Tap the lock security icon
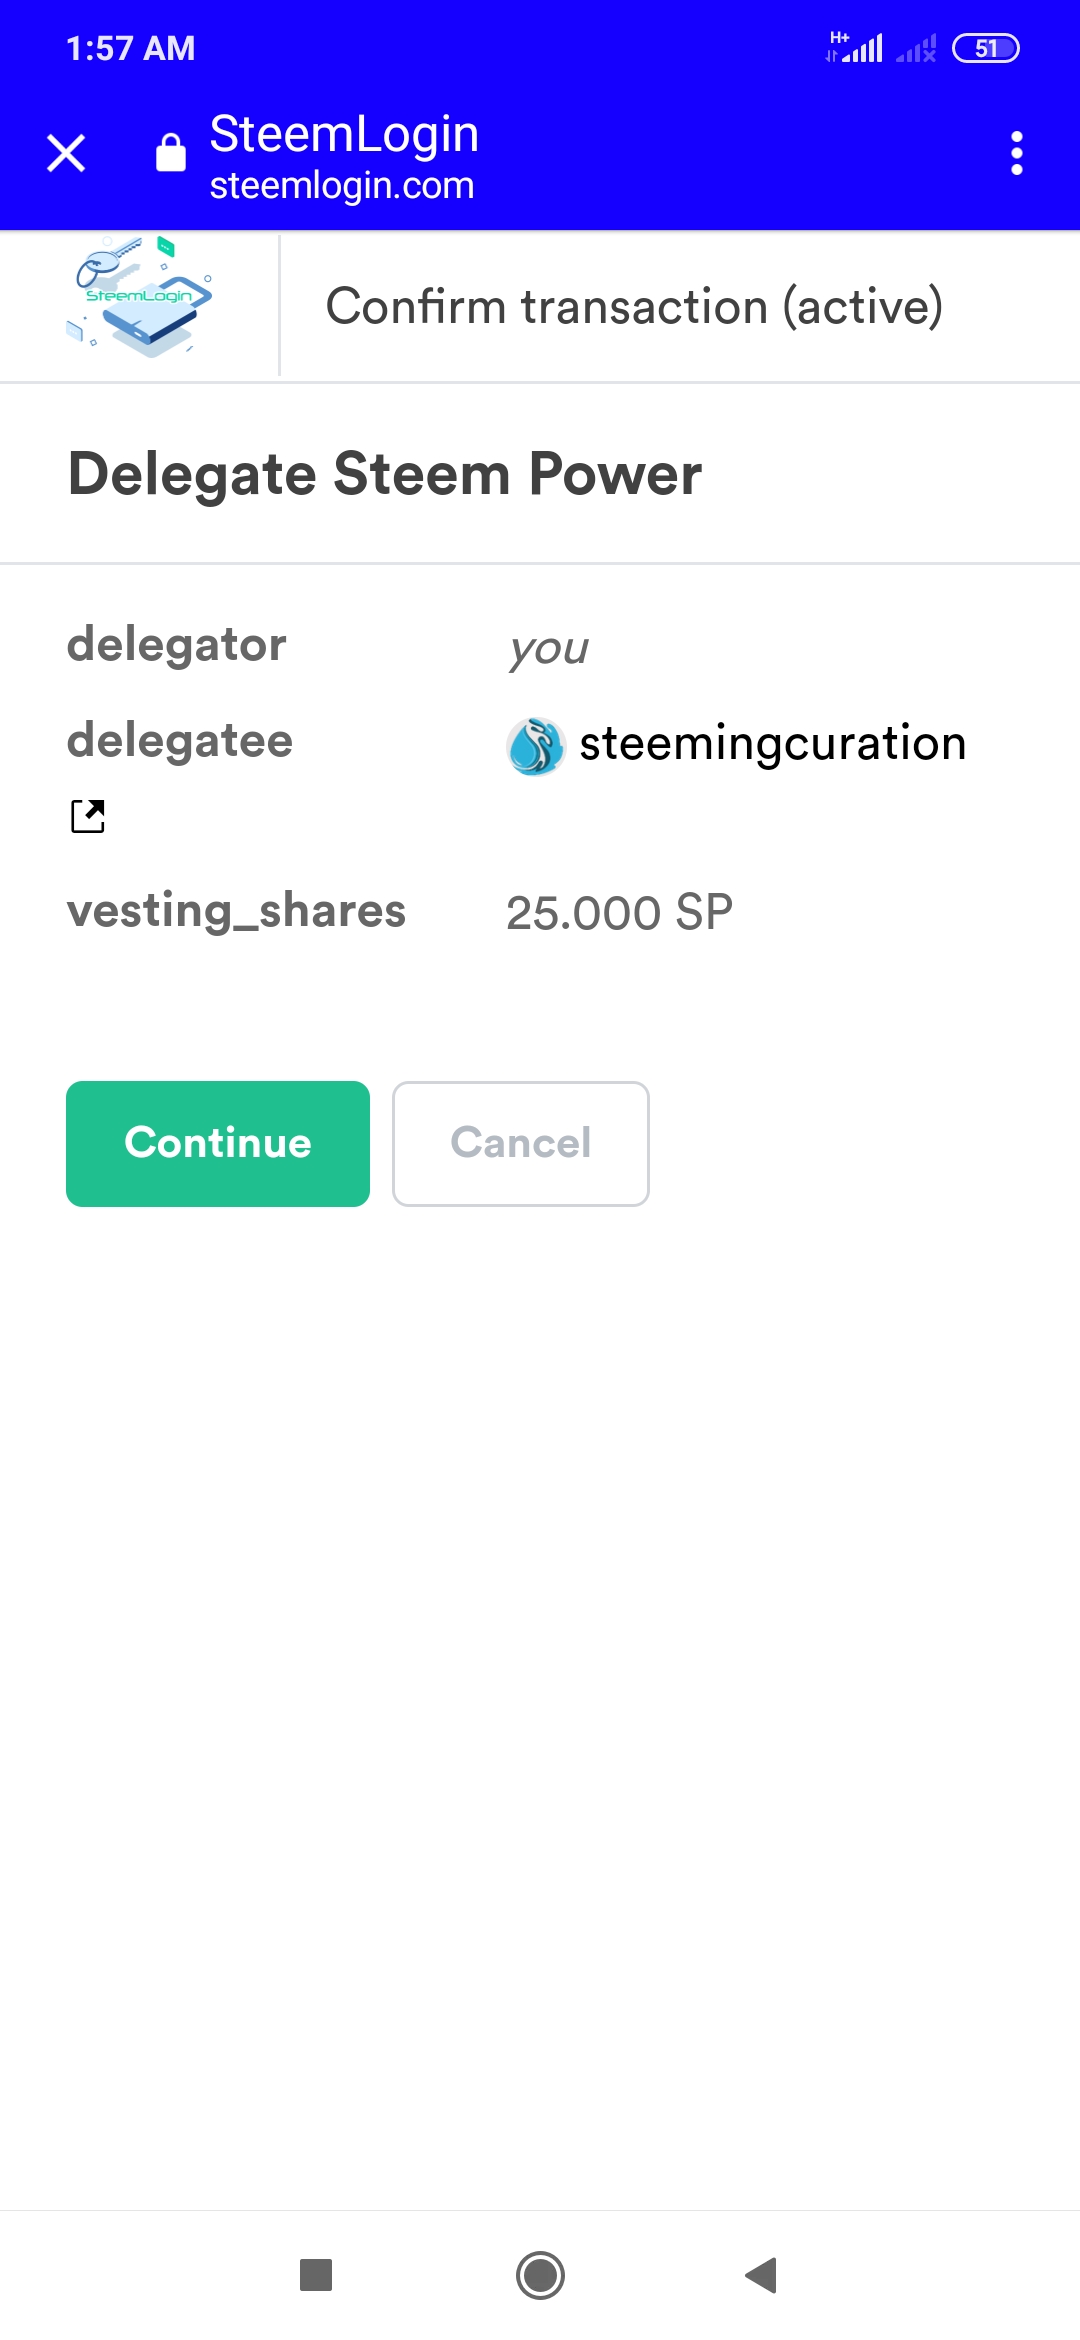This screenshot has height=2340, width=1080. click(171, 153)
